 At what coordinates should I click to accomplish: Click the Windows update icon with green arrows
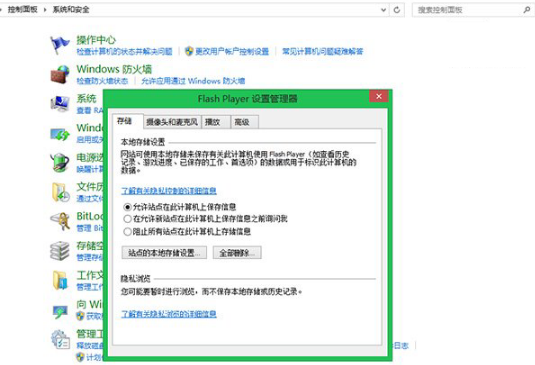tap(60, 134)
